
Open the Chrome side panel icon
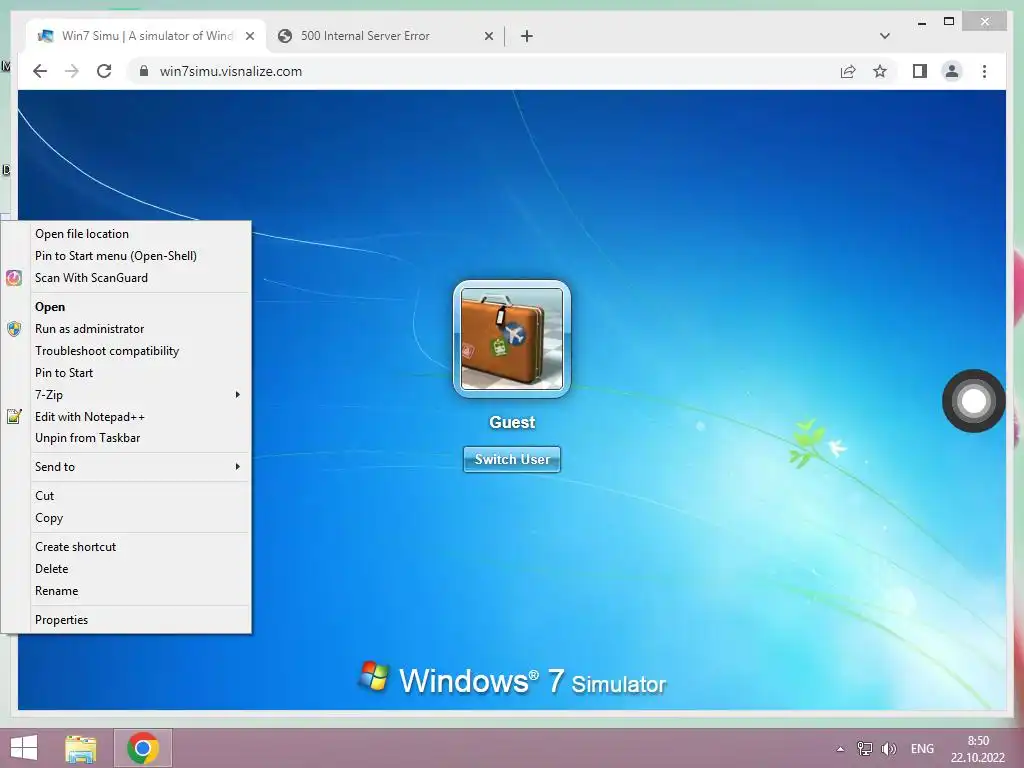pyautogui.click(x=920, y=71)
